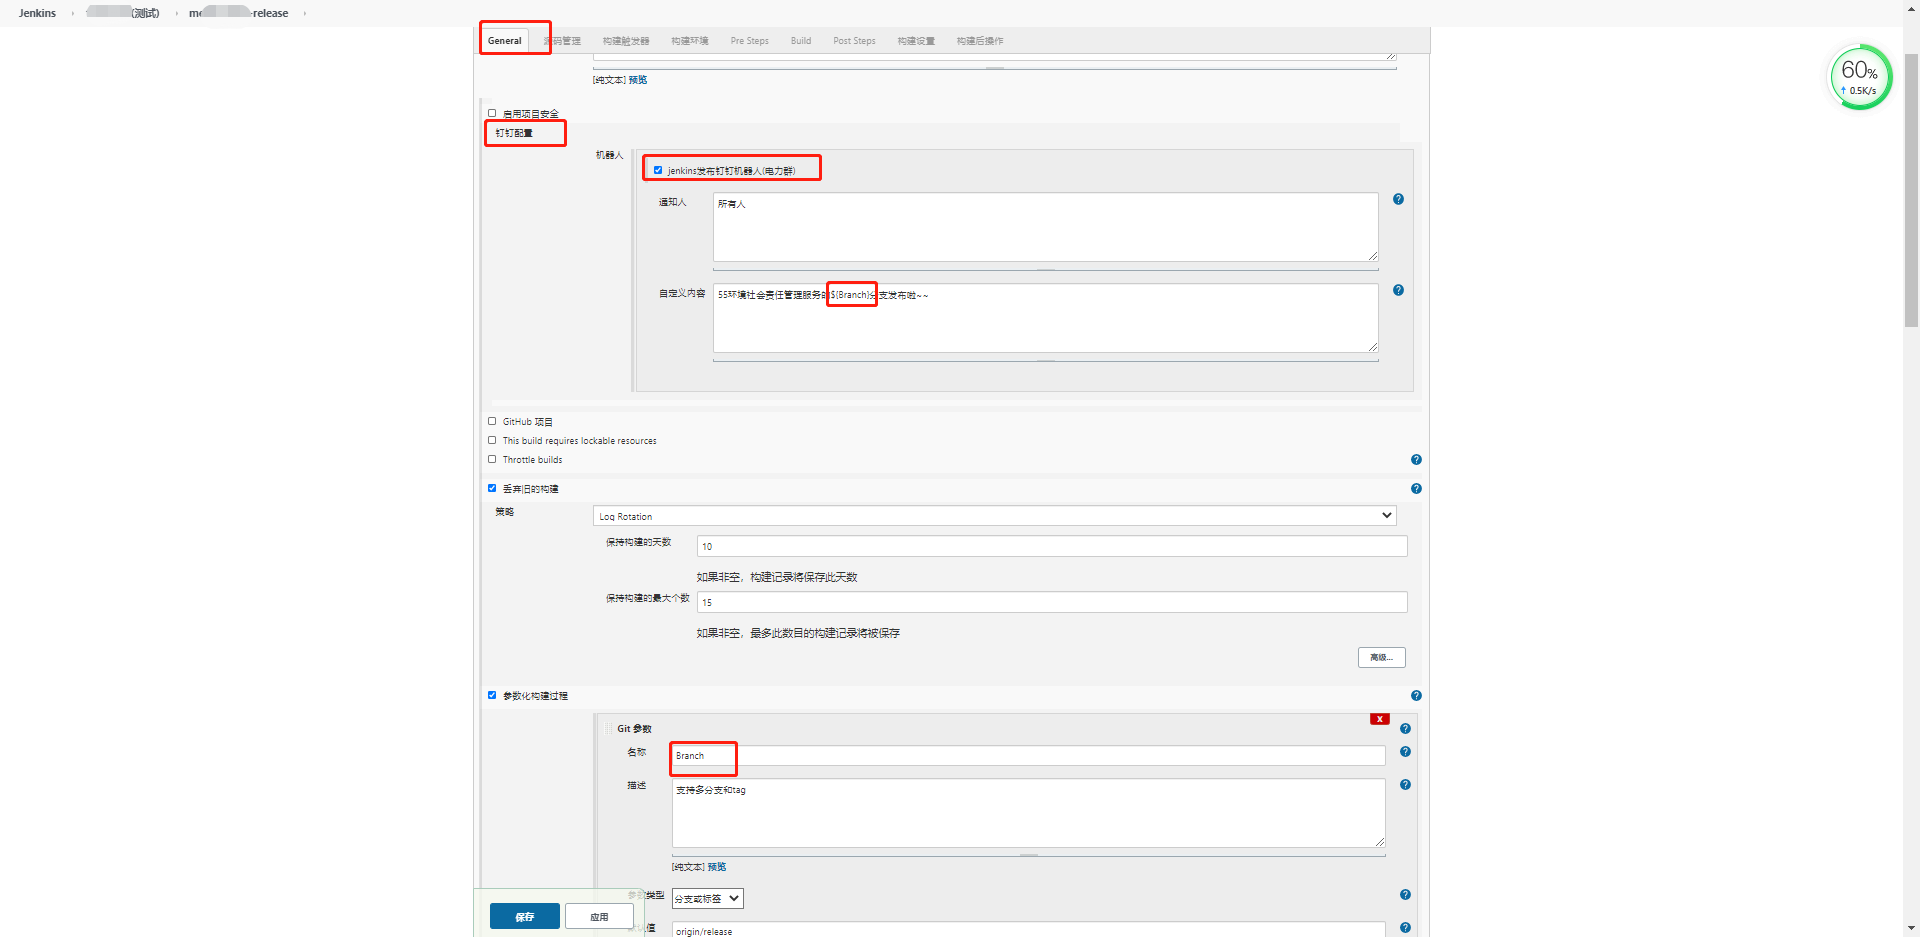Open help icon beside Git 参数 header
Screen dimensions: 1920x937
coord(1405,729)
